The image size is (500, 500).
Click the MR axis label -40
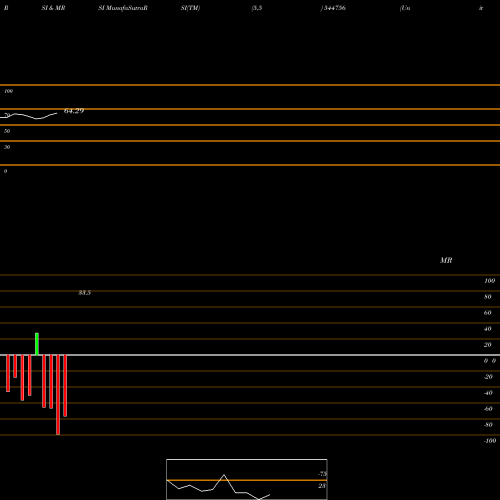click(x=488, y=393)
